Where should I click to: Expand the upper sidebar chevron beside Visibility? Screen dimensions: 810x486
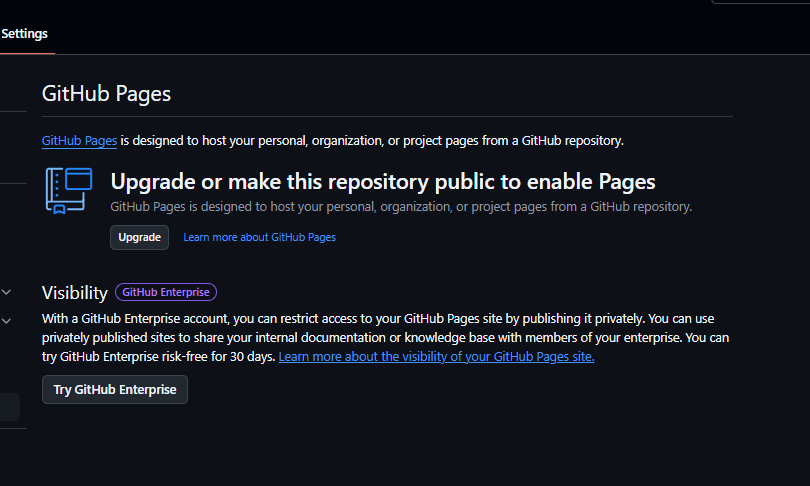click(x=6, y=292)
